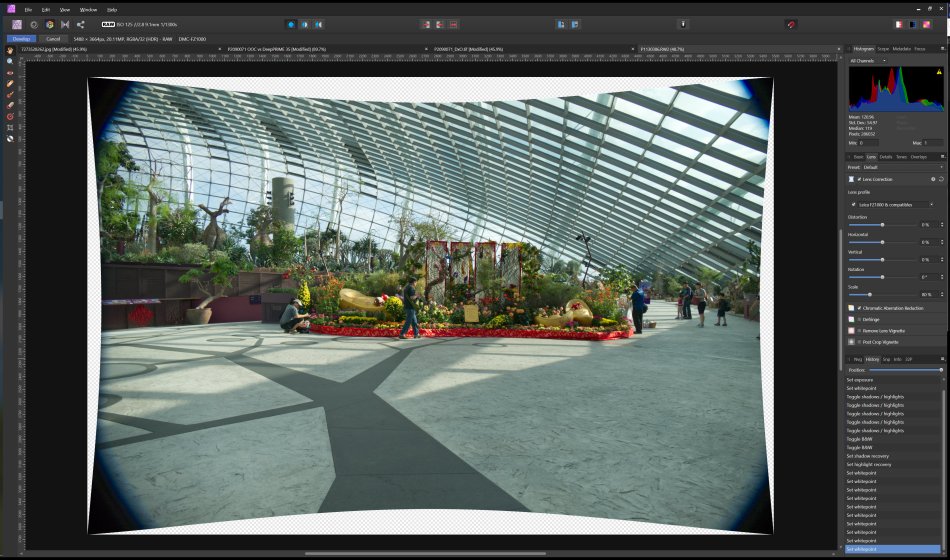The height and width of the screenshot is (560, 950).
Task: Choose the split view mode icon
Action: click(304, 24)
